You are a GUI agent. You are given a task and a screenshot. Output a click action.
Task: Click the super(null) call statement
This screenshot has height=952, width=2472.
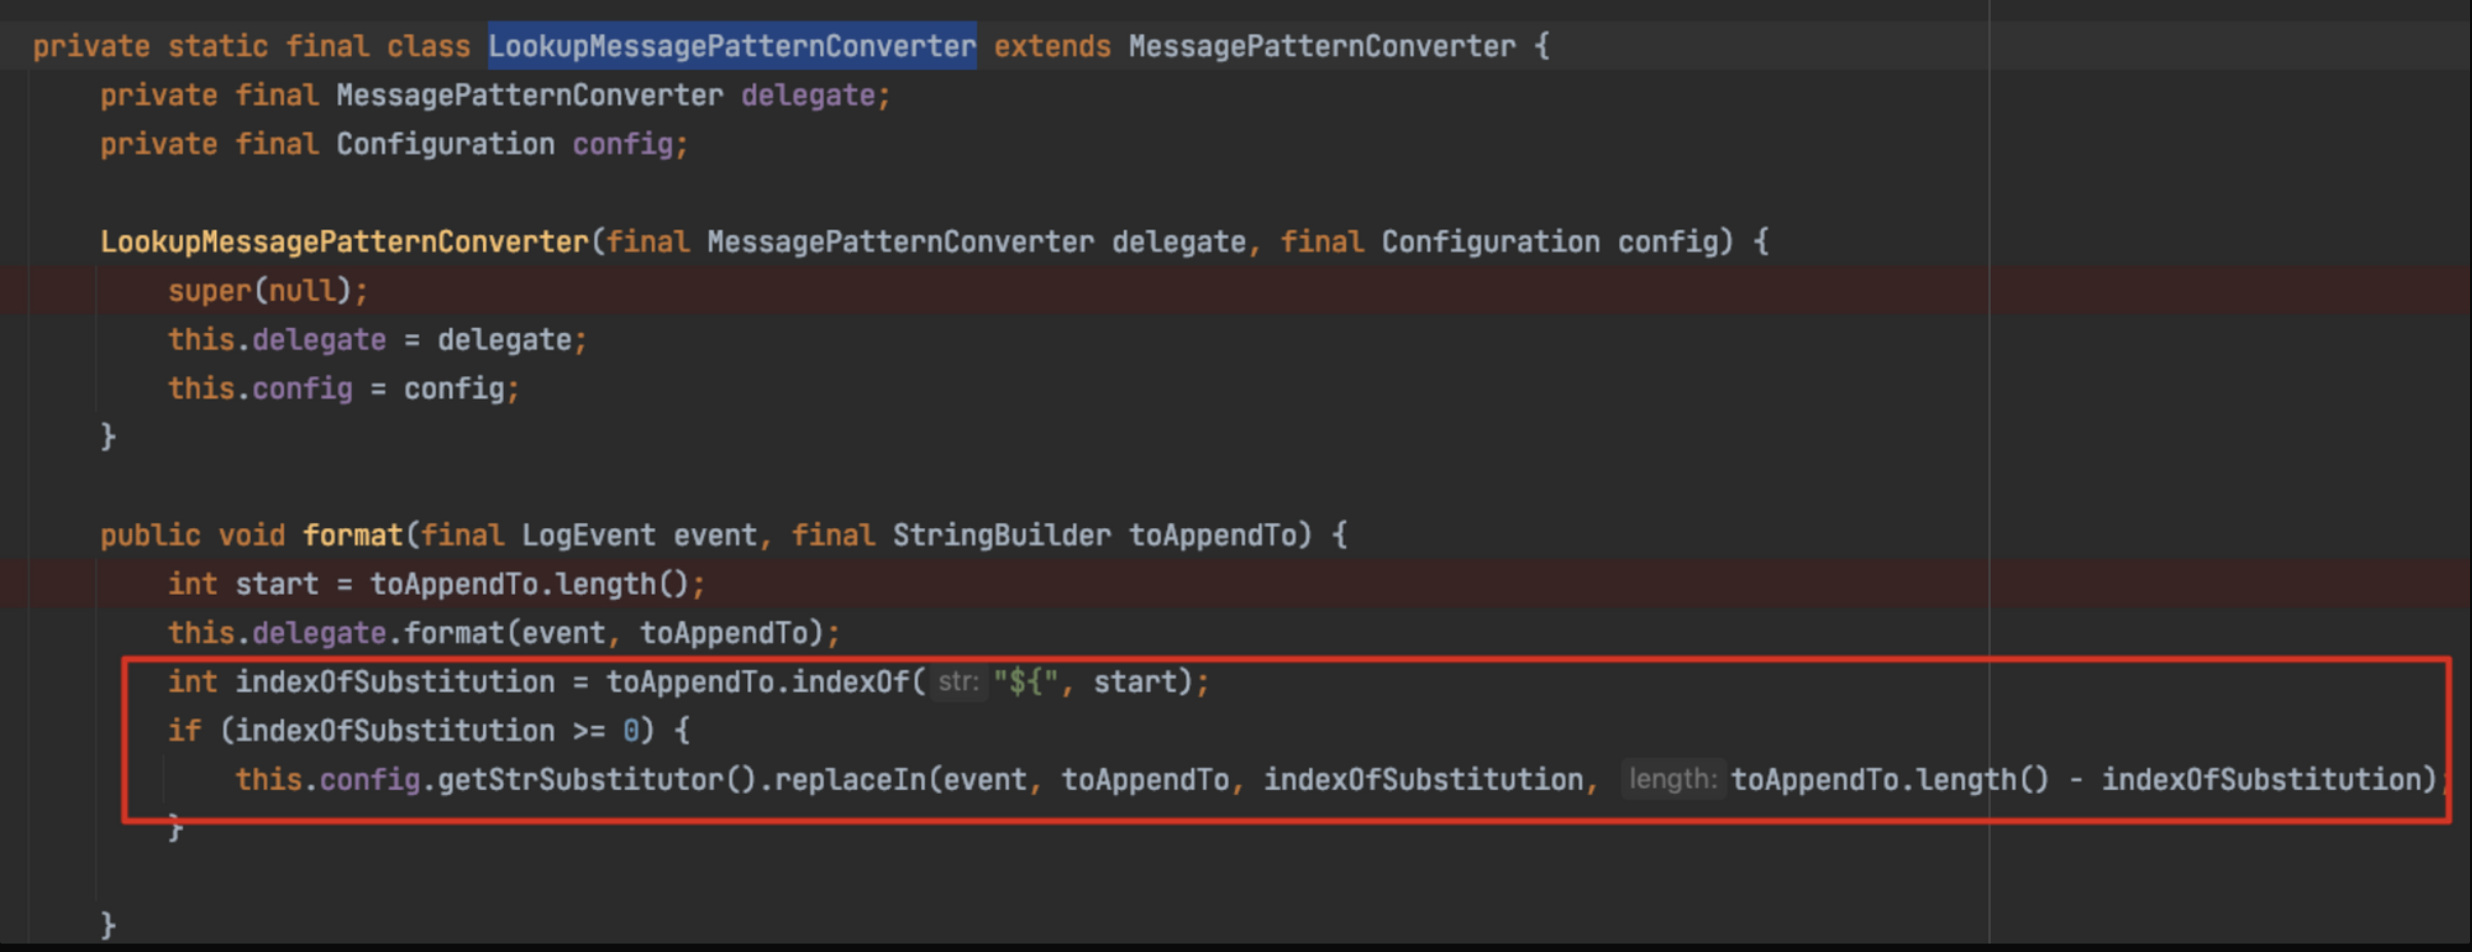tap(267, 291)
